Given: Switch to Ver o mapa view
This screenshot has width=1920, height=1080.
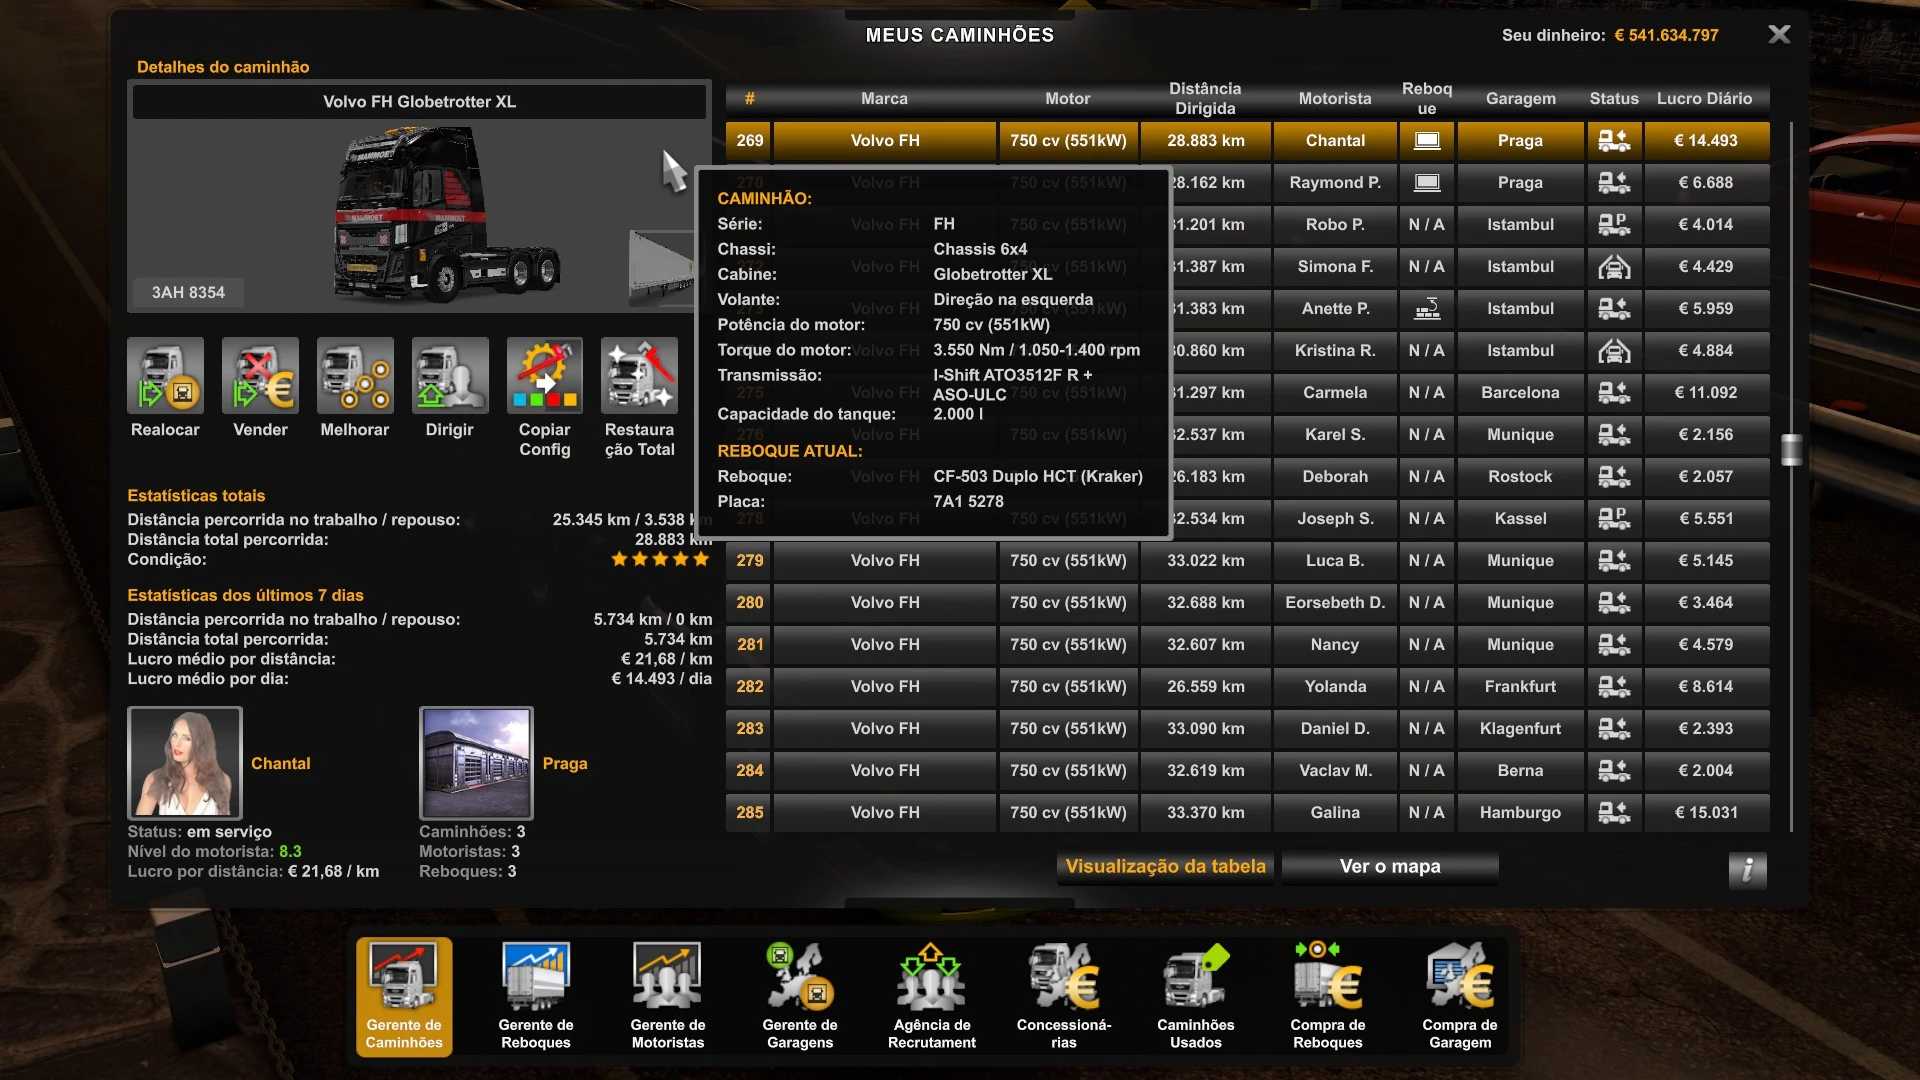Looking at the screenshot, I should tap(1390, 867).
